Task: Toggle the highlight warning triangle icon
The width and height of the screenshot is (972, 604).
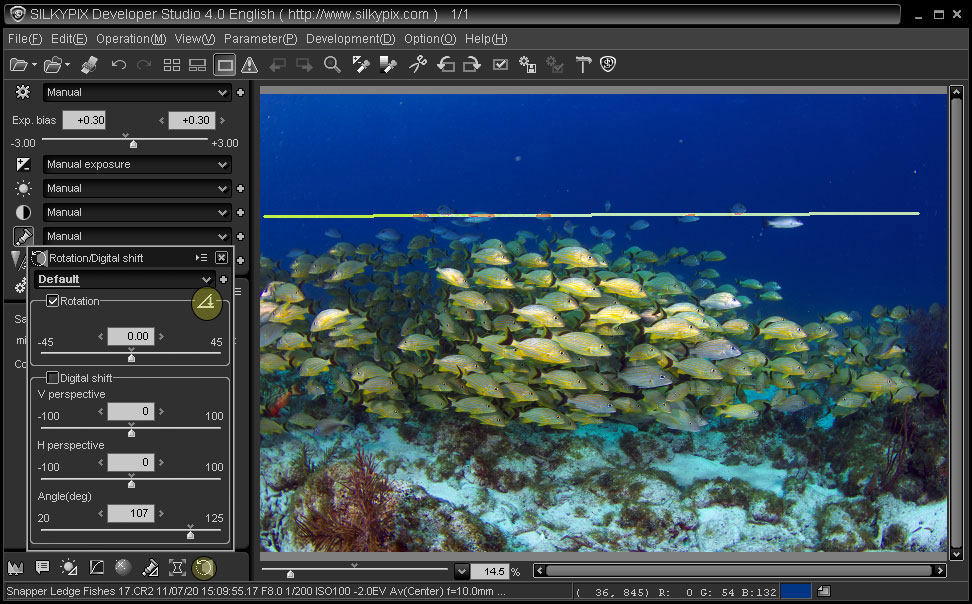Action: [x=250, y=65]
